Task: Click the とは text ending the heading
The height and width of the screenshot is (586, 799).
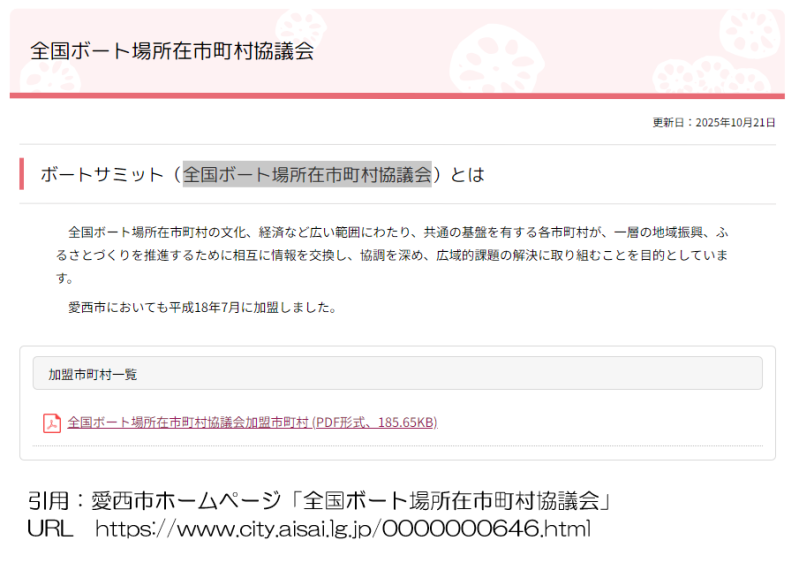Action: point(467,174)
